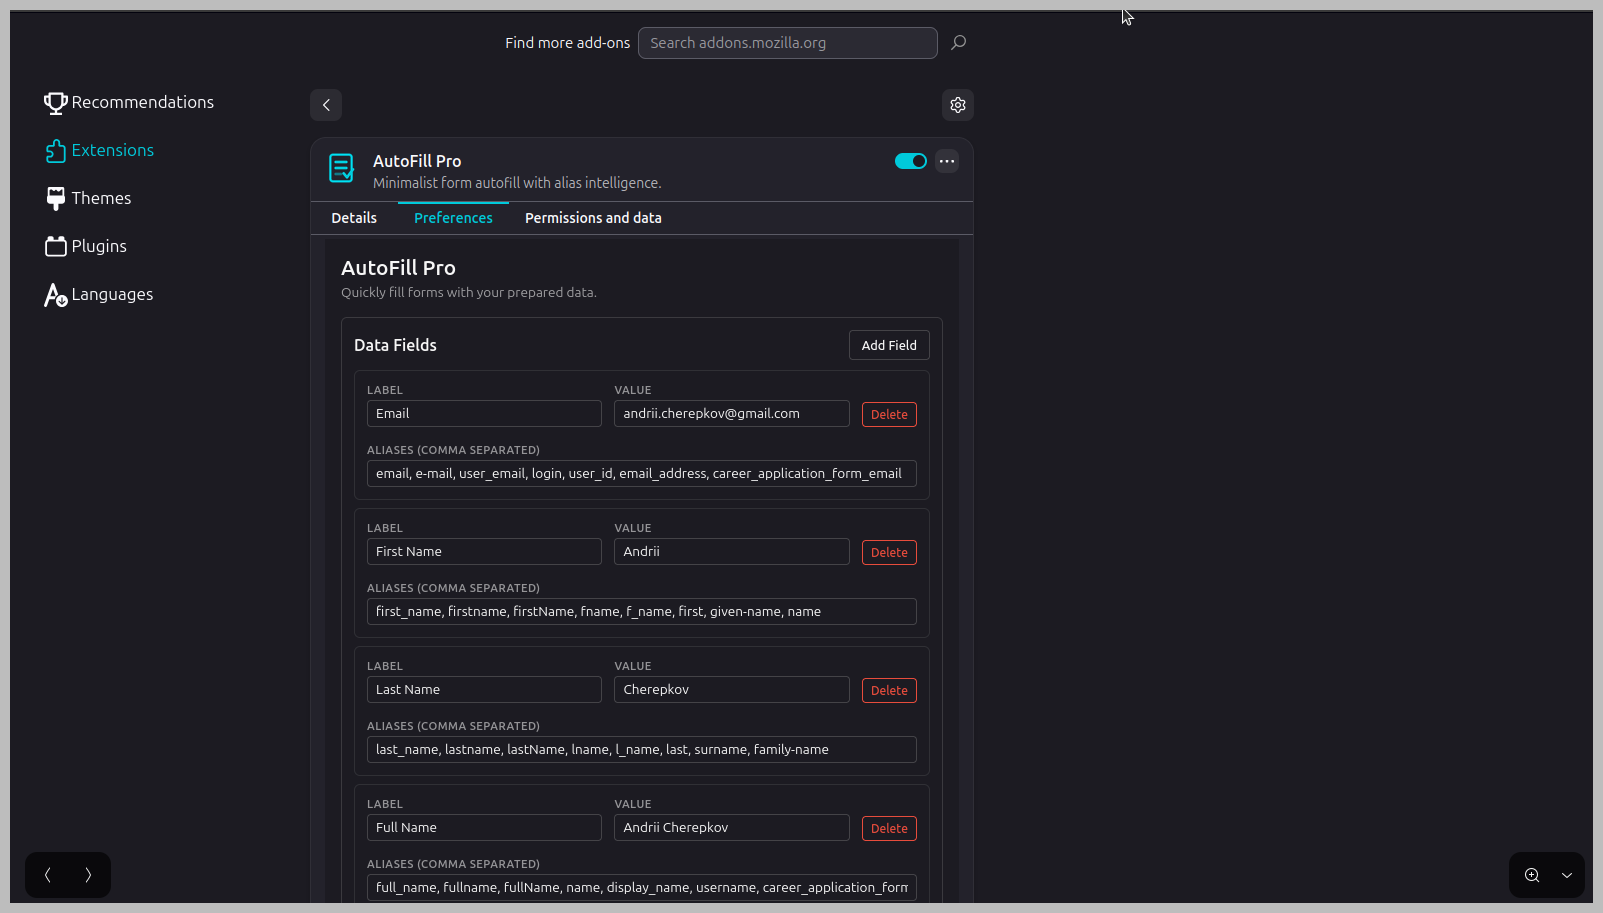Switch to the Preferences tab
1603x913 pixels.
coord(453,218)
